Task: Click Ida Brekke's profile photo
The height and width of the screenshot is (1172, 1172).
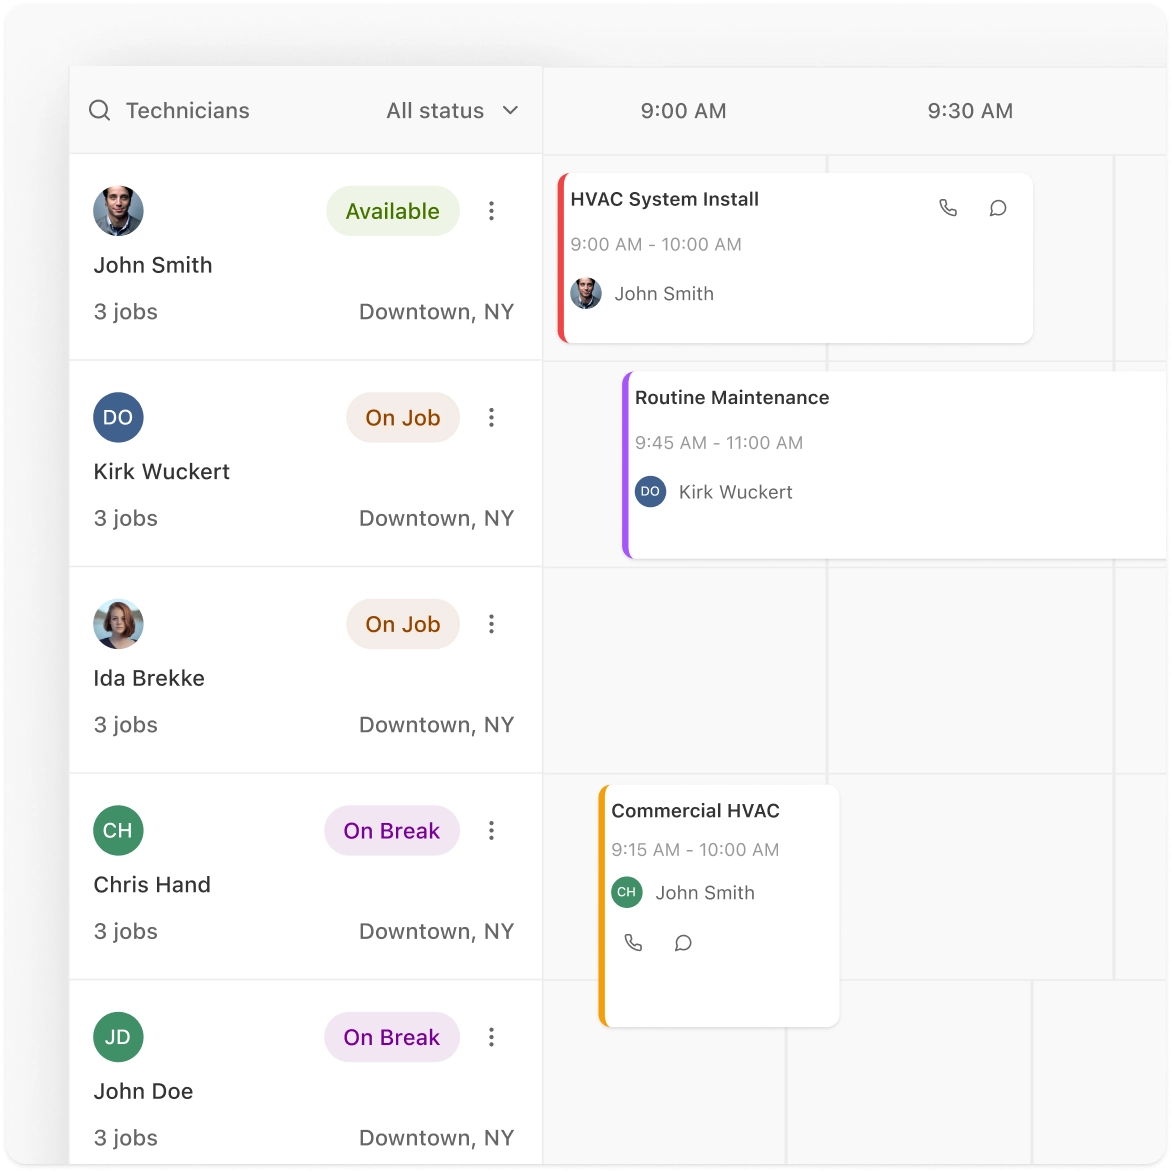Action: (x=118, y=624)
